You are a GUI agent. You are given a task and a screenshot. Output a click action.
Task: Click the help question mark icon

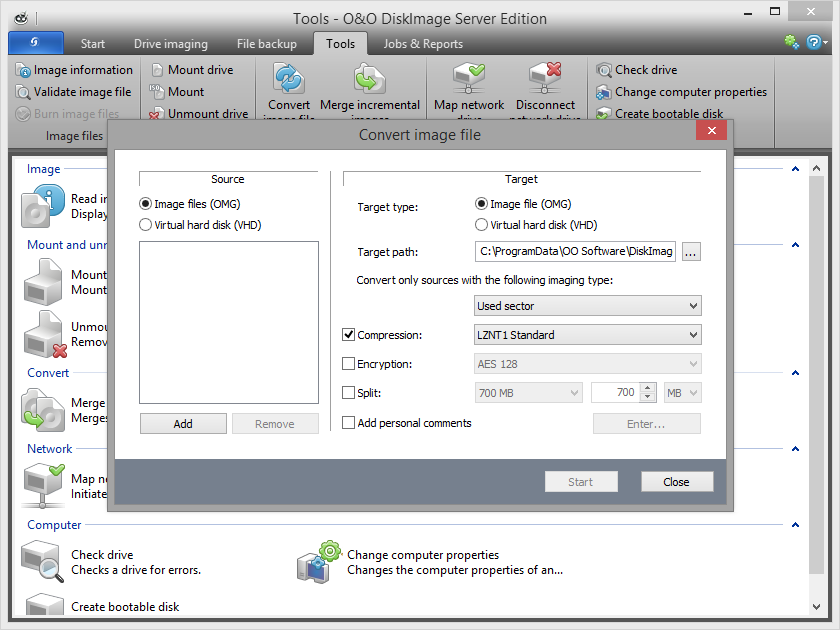[814, 42]
